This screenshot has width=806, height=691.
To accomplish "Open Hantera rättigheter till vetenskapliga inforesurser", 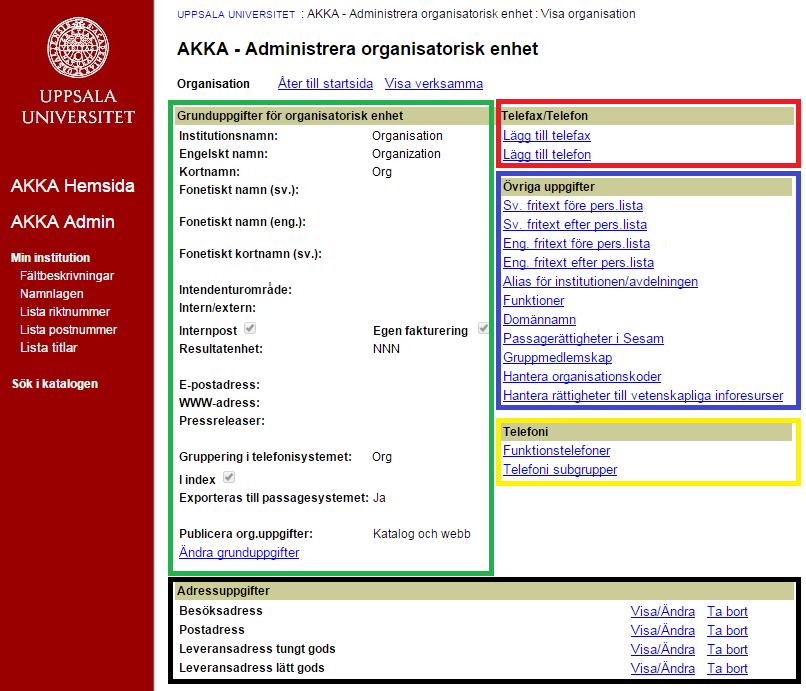I will (643, 395).
